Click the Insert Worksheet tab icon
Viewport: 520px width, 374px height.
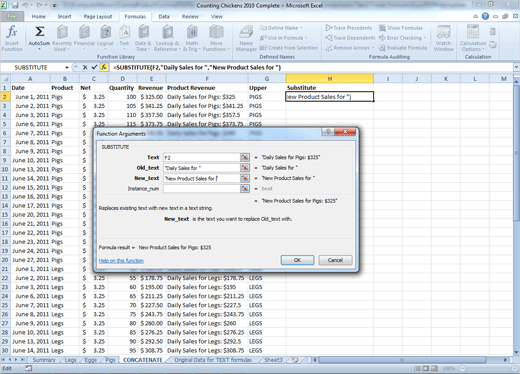295,360
